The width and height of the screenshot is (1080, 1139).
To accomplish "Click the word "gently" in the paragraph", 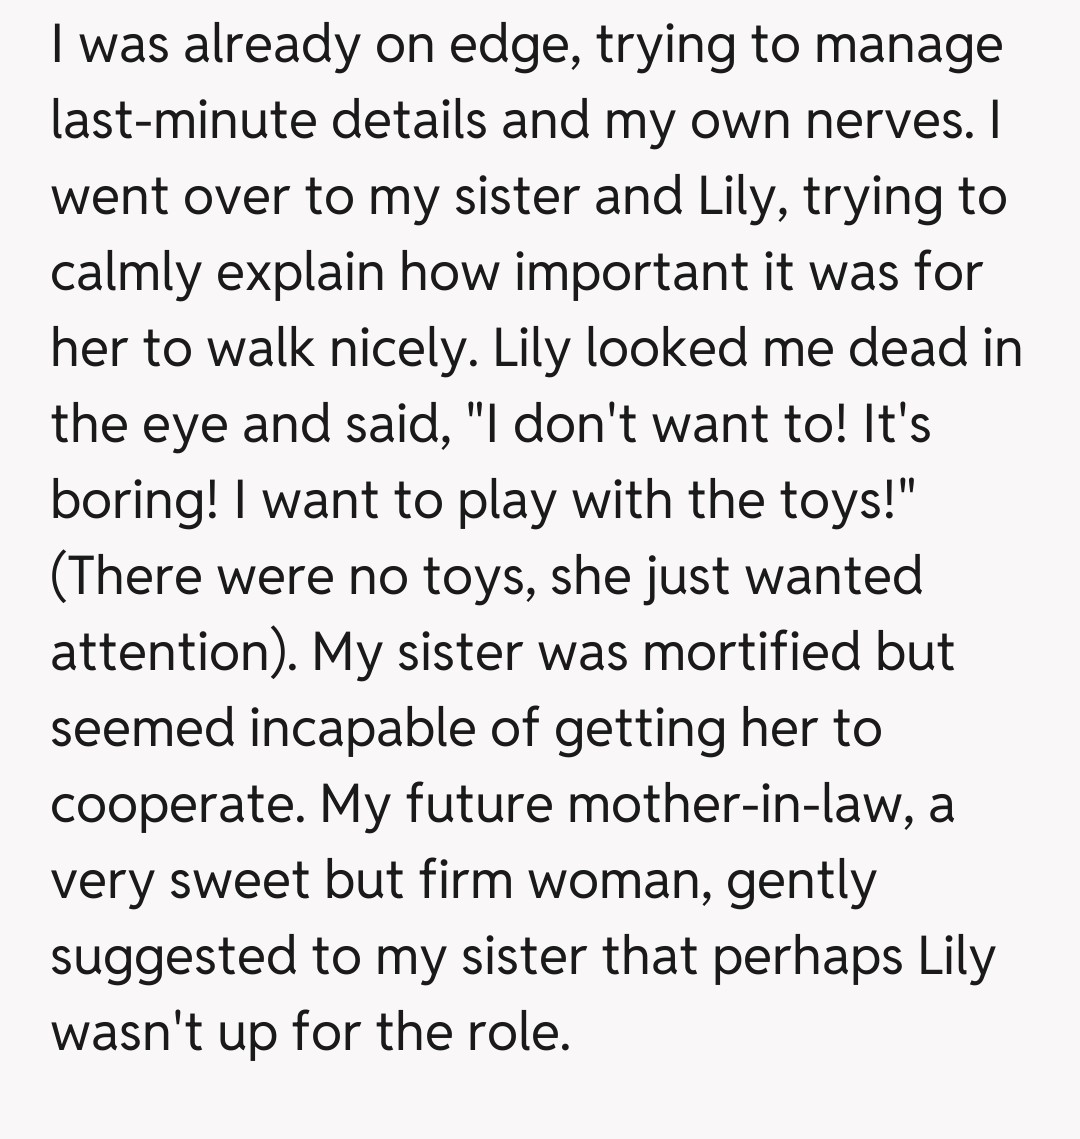I will 801,882.
